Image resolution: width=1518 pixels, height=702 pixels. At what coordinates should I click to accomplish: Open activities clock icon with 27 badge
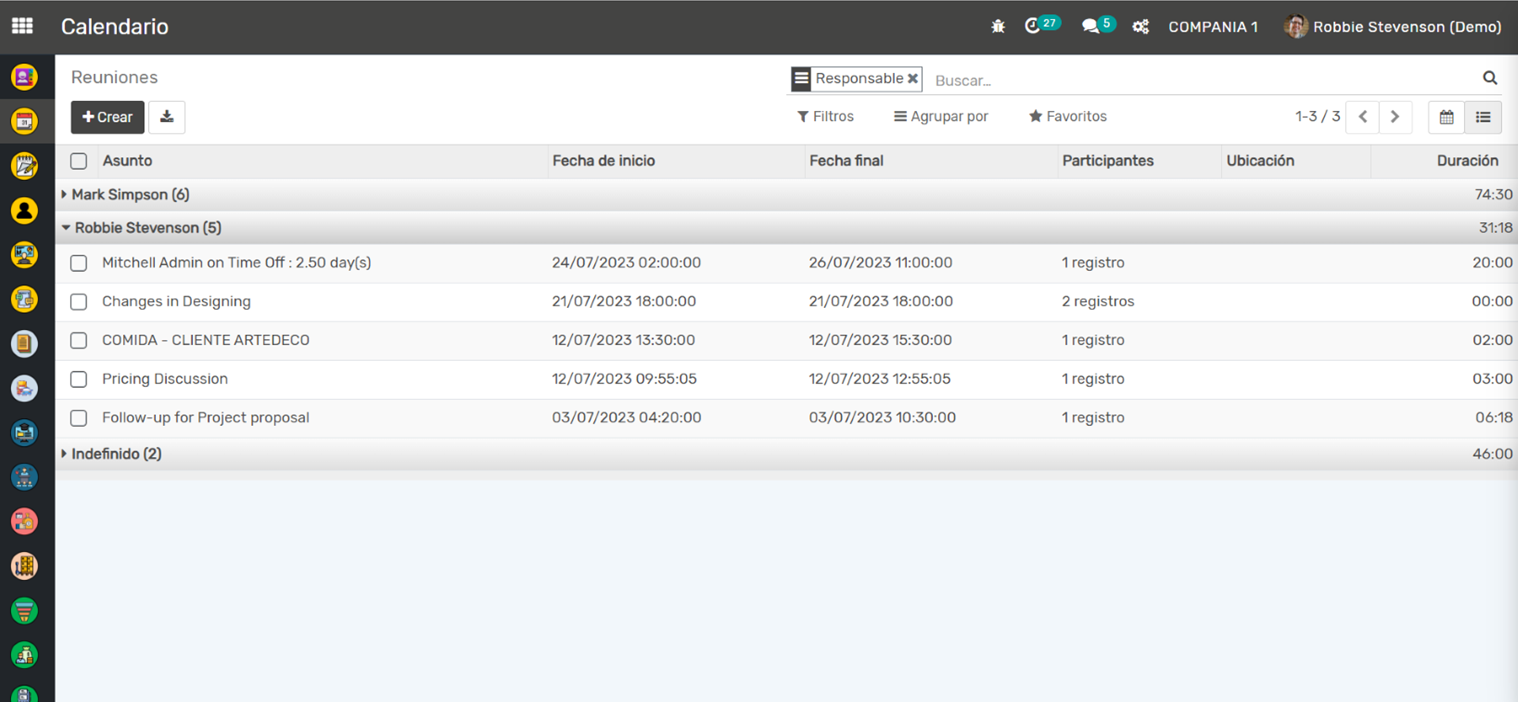1033,27
